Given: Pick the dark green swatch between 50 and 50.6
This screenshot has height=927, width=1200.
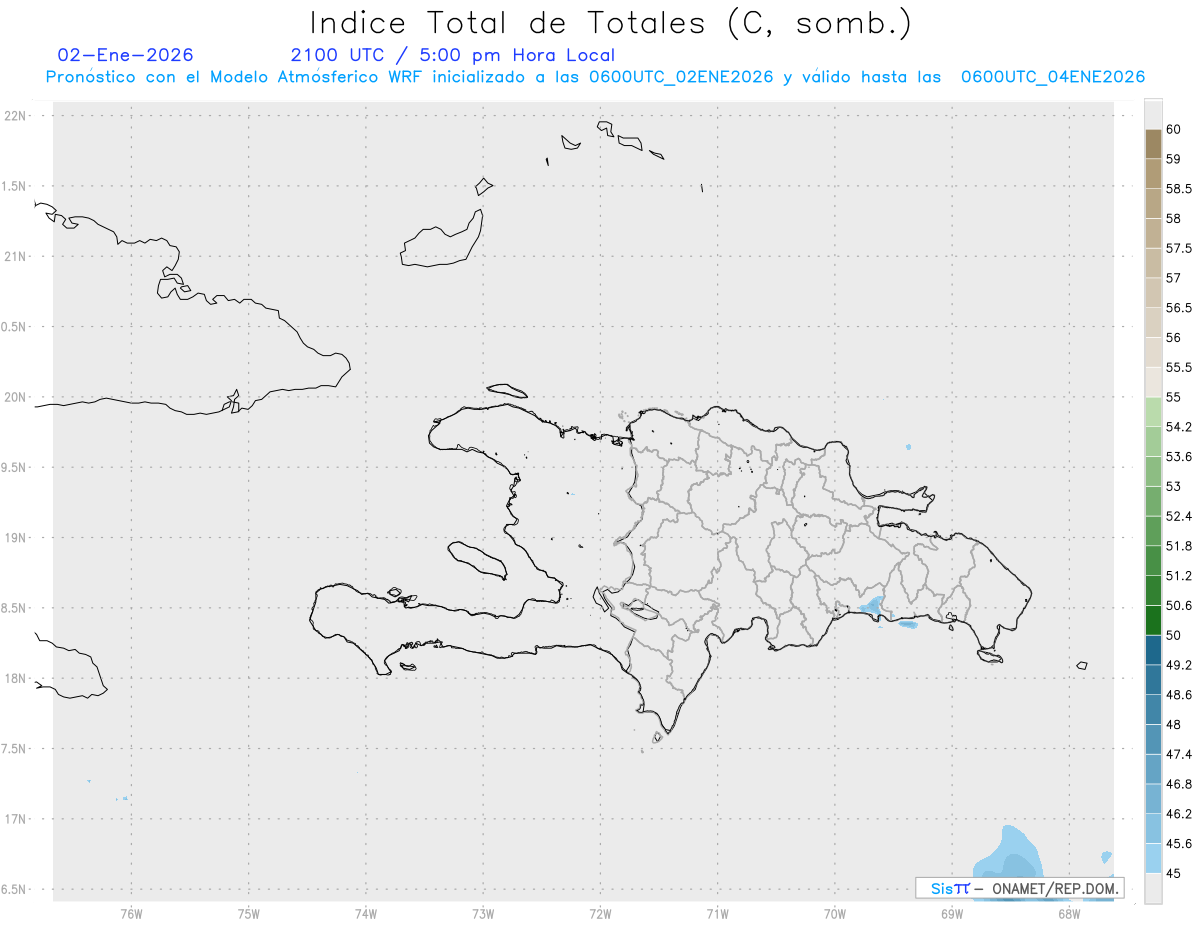Looking at the screenshot, I should 1153,620.
